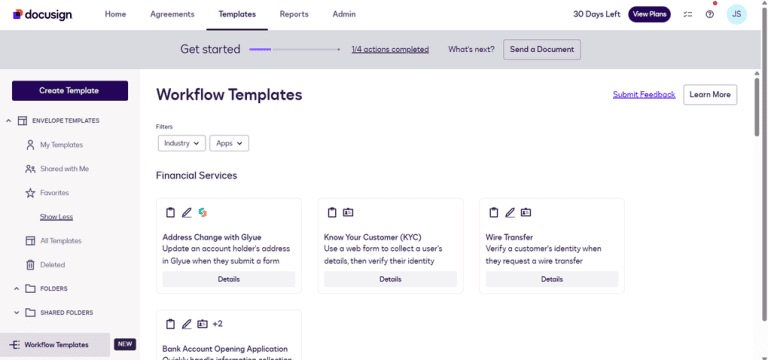Open Favorites in sidebar

[x=54, y=193]
